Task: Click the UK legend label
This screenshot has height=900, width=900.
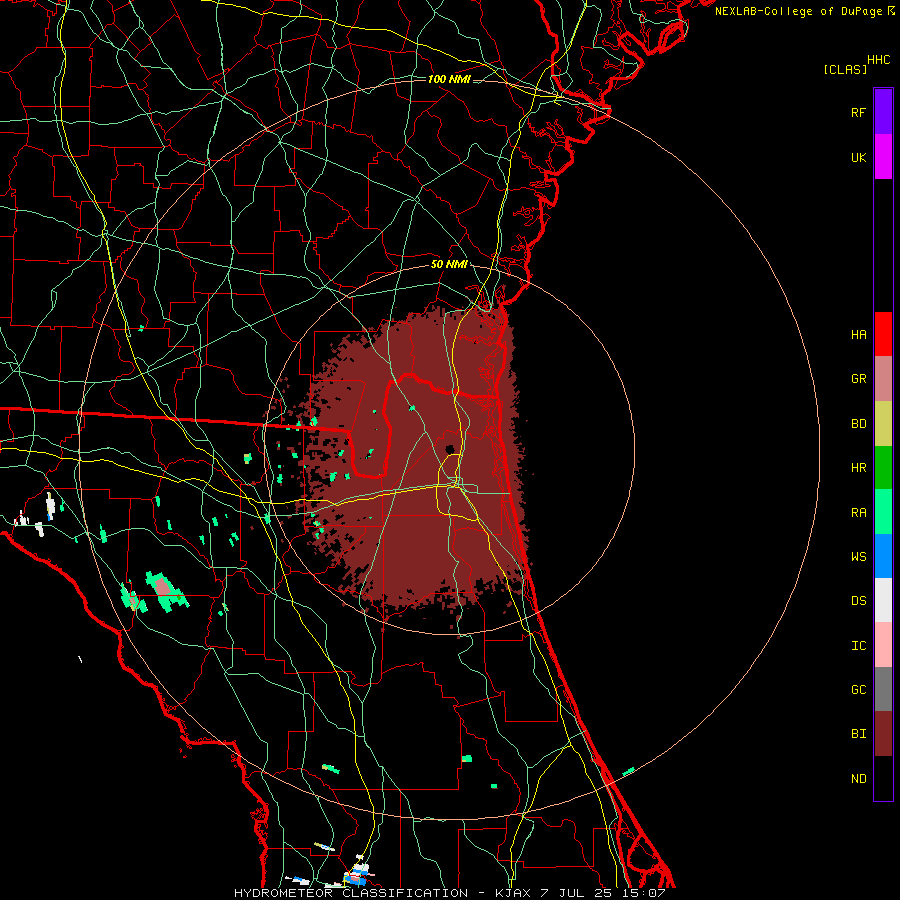Action: coord(858,157)
